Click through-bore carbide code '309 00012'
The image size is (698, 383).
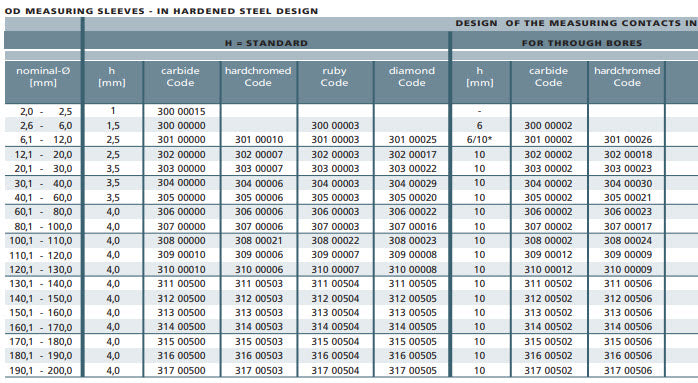click(548, 255)
